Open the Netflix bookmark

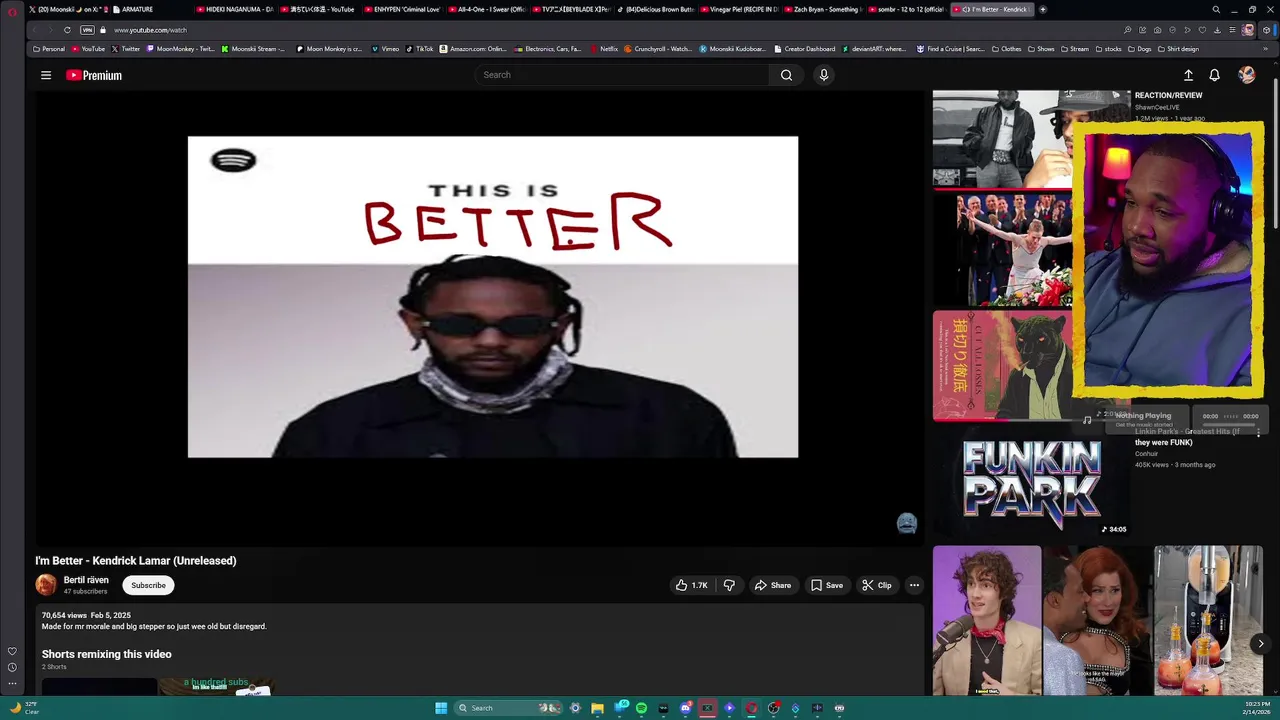[x=604, y=49]
